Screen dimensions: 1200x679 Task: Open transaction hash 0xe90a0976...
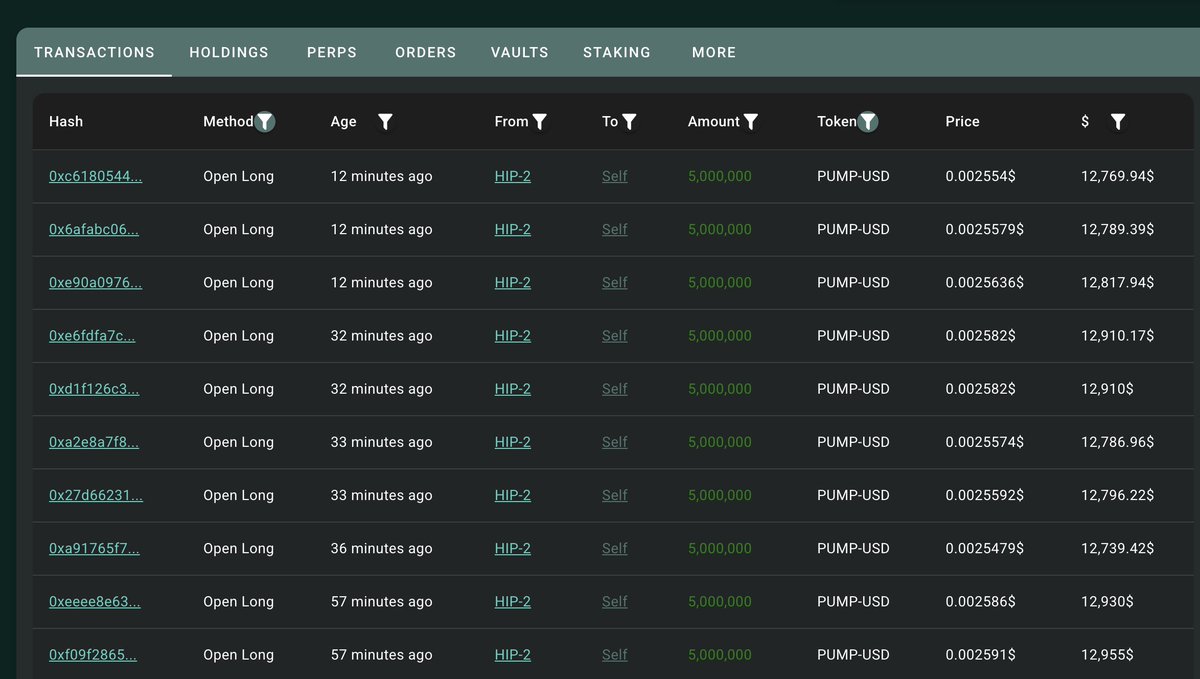pos(95,282)
